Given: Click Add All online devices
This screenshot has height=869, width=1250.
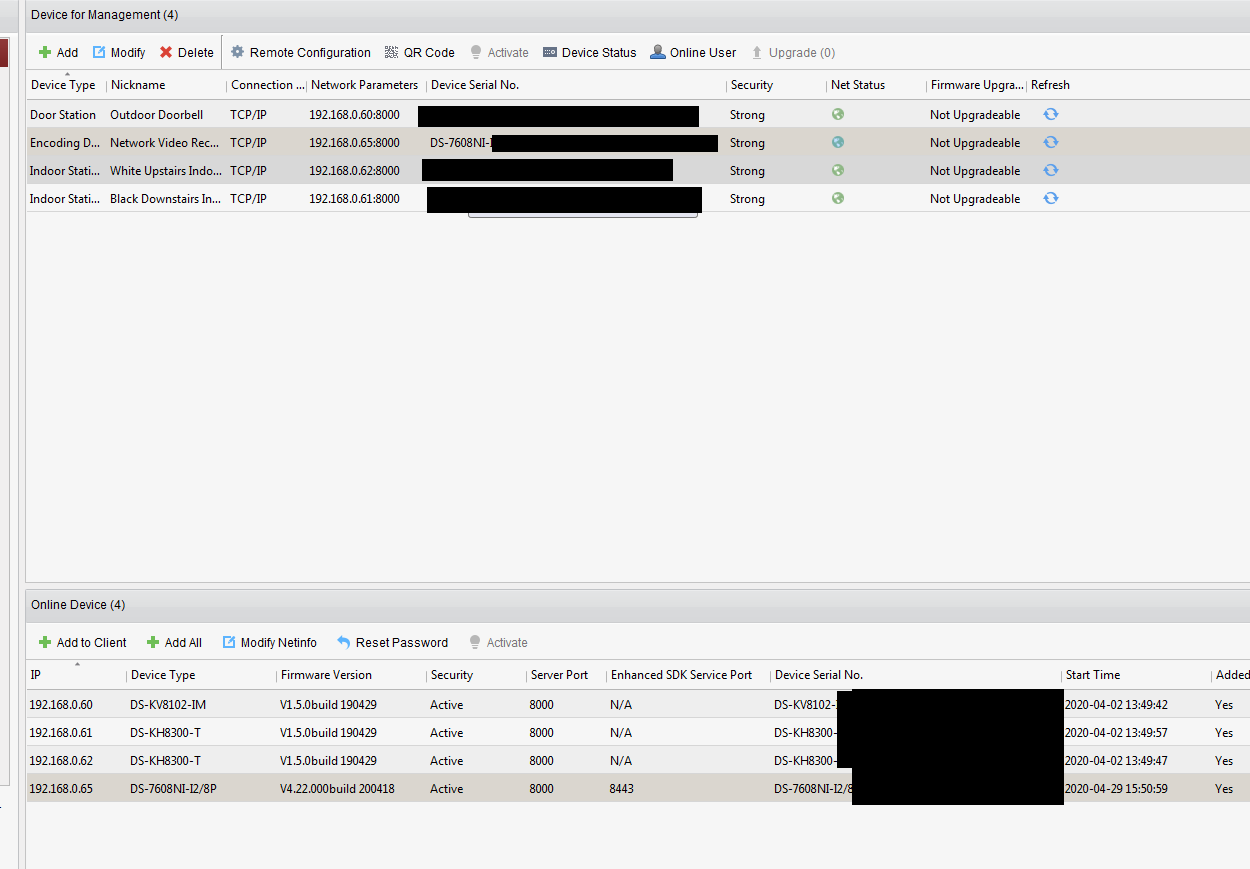Looking at the screenshot, I should [174, 643].
